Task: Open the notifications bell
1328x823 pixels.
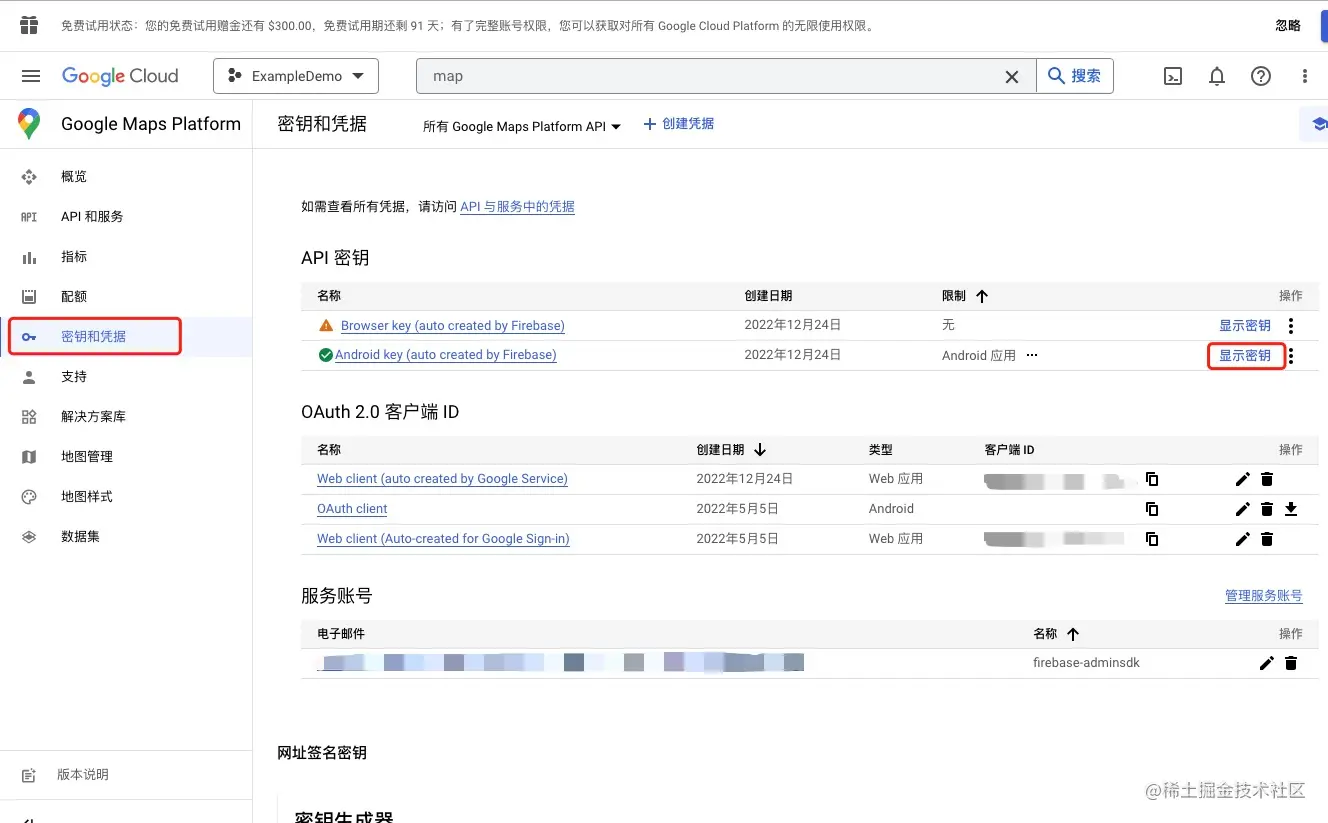Action: click(x=1217, y=76)
